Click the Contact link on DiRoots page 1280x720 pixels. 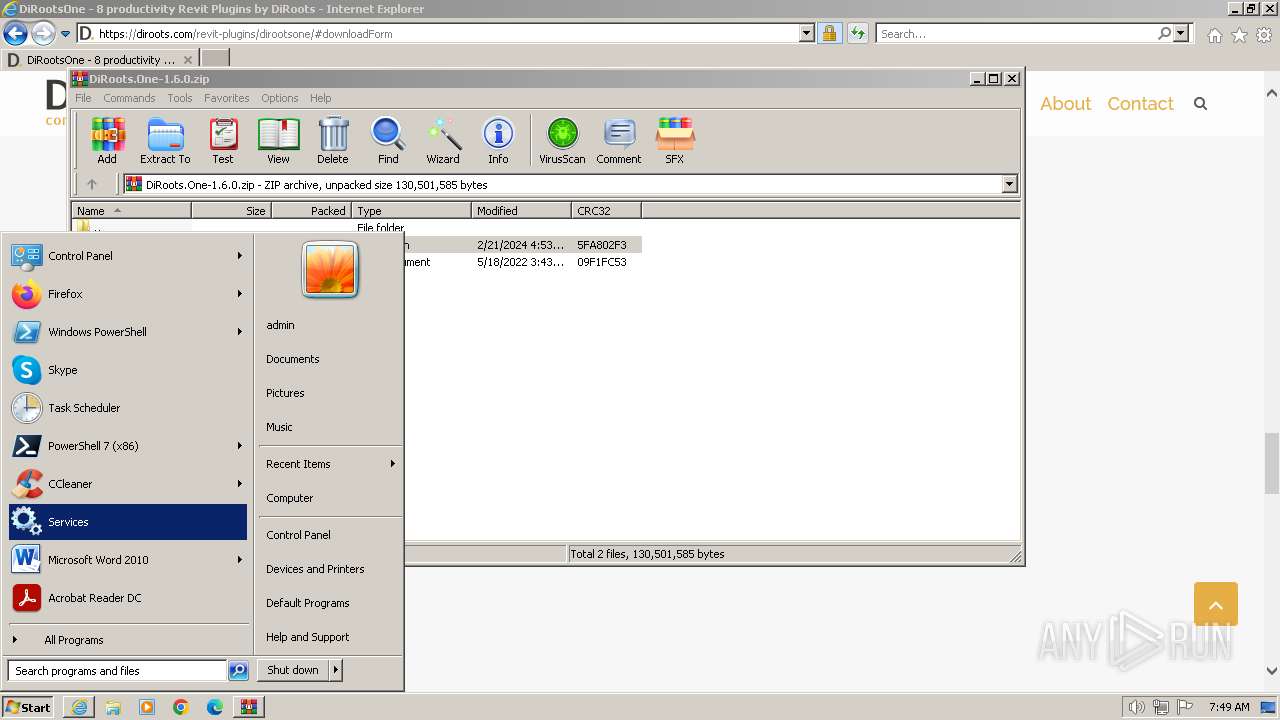(x=1140, y=104)
